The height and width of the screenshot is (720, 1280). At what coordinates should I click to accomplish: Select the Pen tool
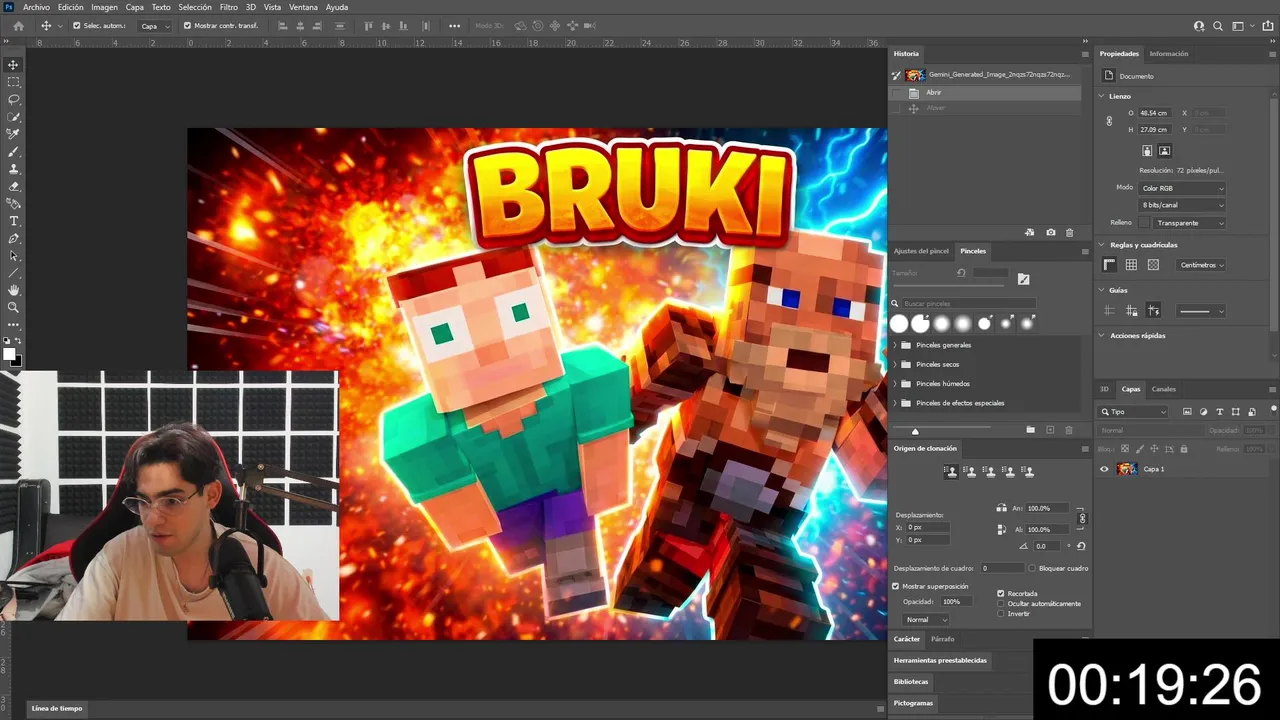click(13, 239)
